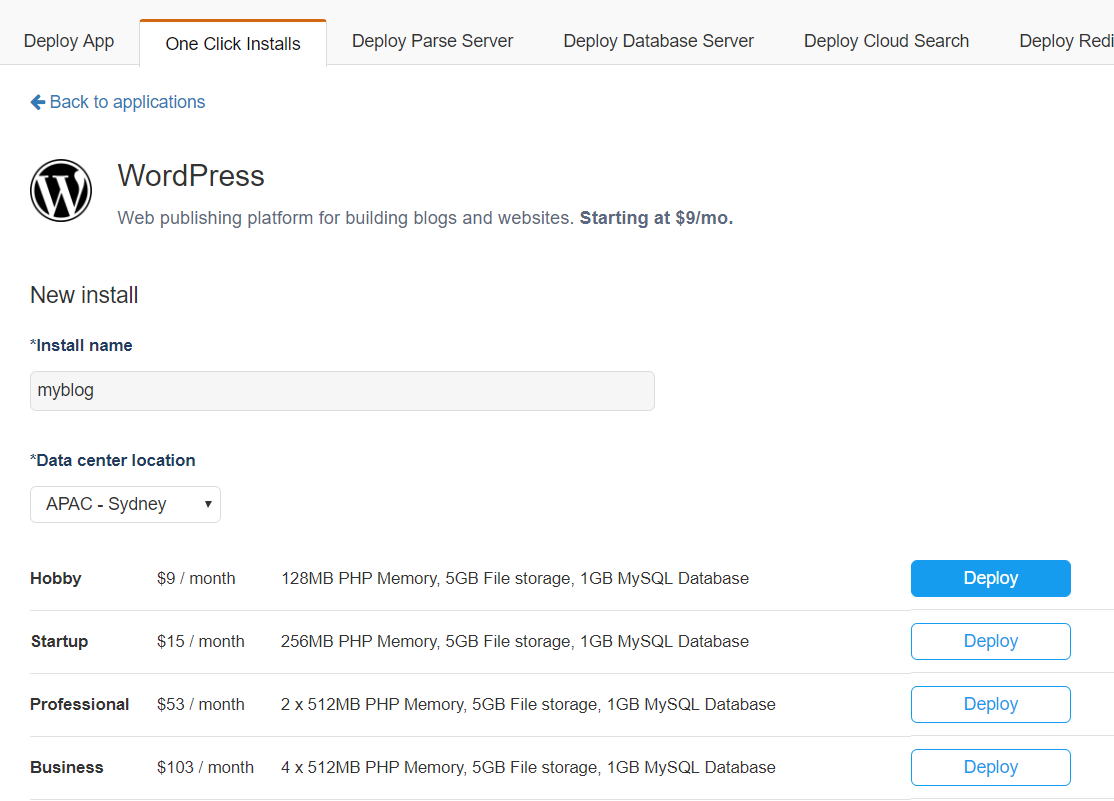Click the Business plan name
Screen dimensions: 1114x801
tap(67, 768)
